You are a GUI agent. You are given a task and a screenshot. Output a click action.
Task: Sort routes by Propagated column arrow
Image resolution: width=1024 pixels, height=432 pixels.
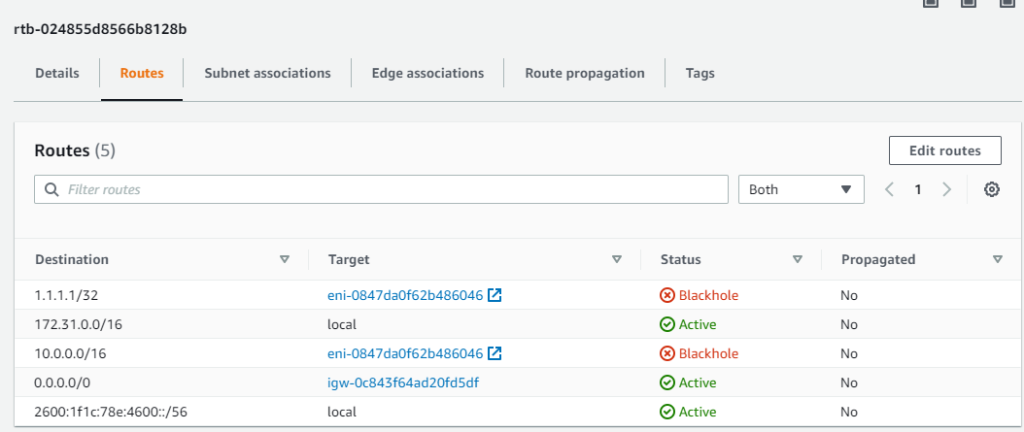pos(997,259)
